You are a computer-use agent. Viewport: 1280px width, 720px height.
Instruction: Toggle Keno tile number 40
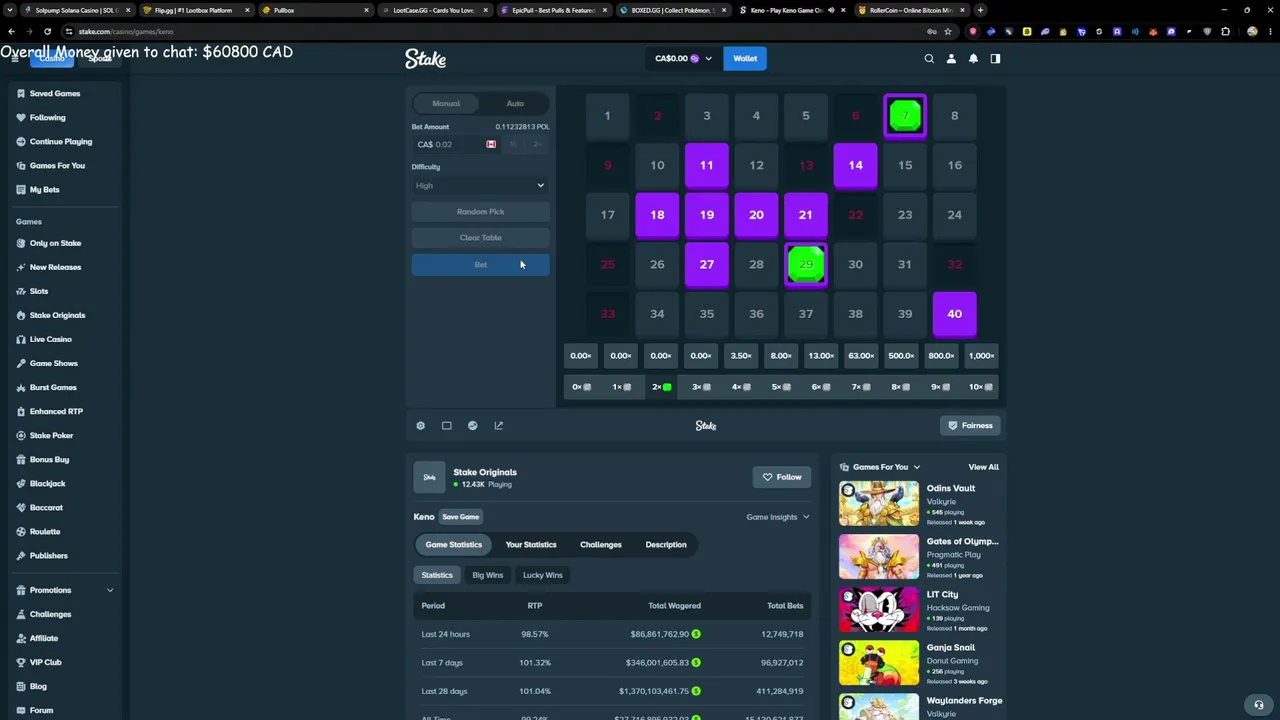pos(955,314)
